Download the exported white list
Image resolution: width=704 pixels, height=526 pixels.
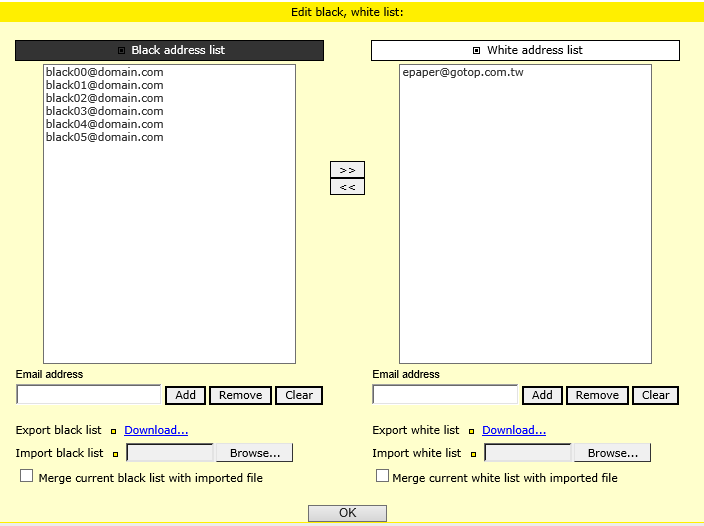514,430
